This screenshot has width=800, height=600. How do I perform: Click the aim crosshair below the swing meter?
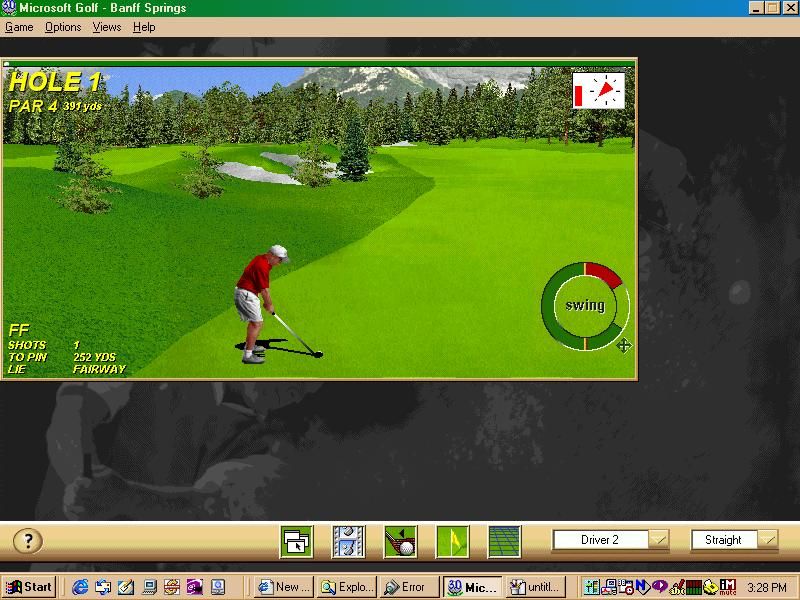pos(622,347)
